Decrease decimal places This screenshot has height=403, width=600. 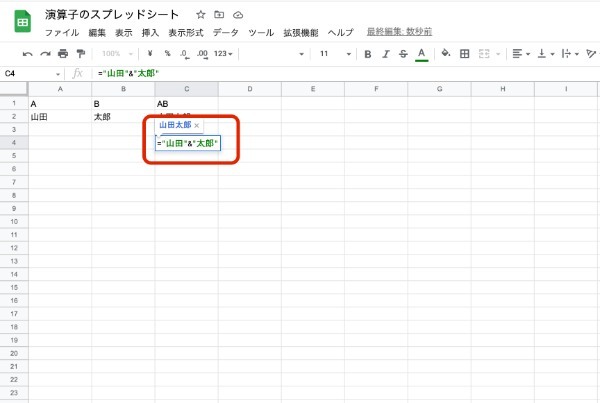pyautogui.click(x=184, y=54)
